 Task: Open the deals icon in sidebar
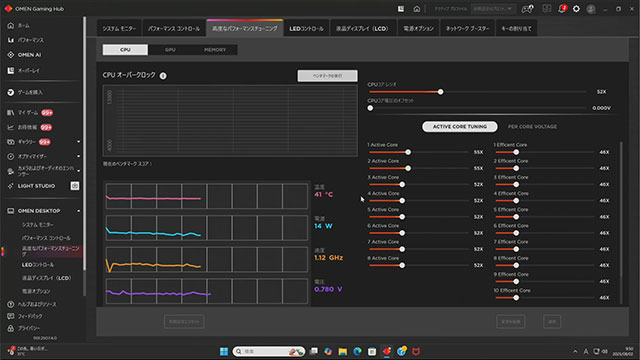[x=11, y=127]
